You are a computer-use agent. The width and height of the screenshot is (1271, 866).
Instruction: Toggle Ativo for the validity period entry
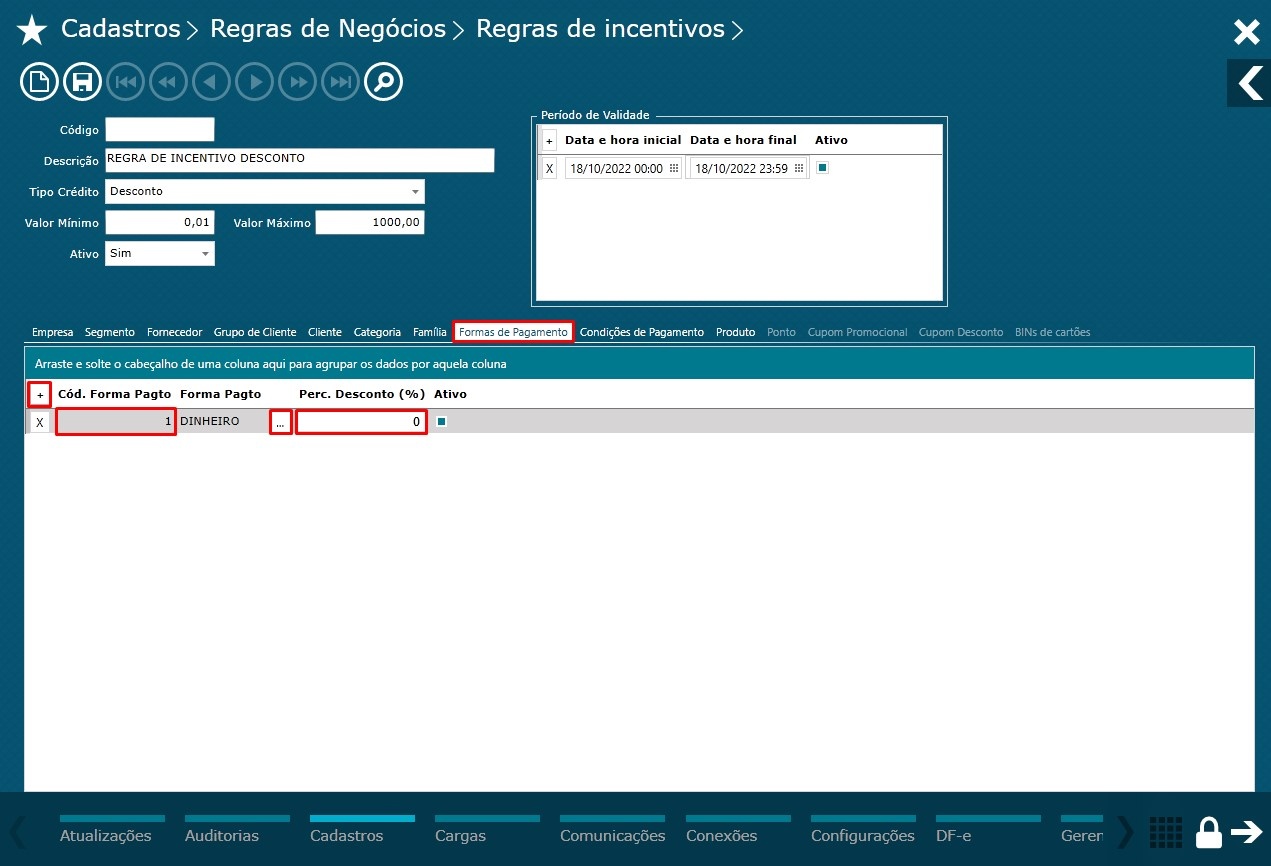pyautogui.click(x=821, y=168)
